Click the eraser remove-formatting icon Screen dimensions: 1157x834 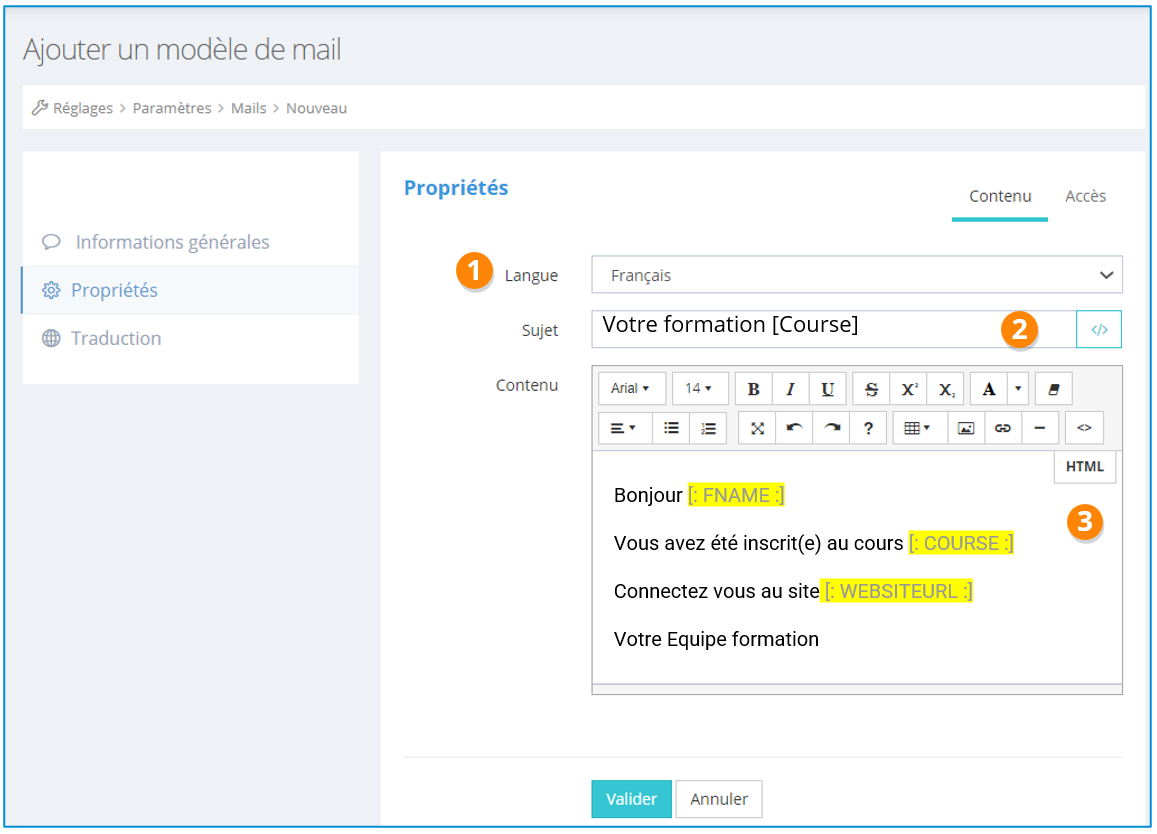(x=1053, y=389)
